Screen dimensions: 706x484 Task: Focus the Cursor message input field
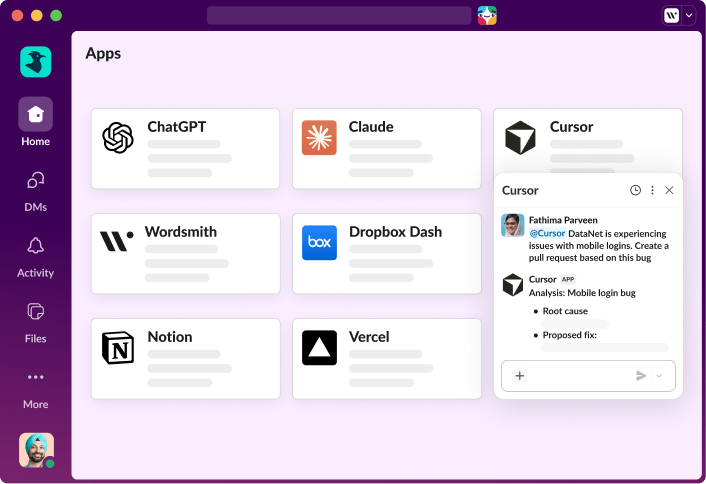588,375
